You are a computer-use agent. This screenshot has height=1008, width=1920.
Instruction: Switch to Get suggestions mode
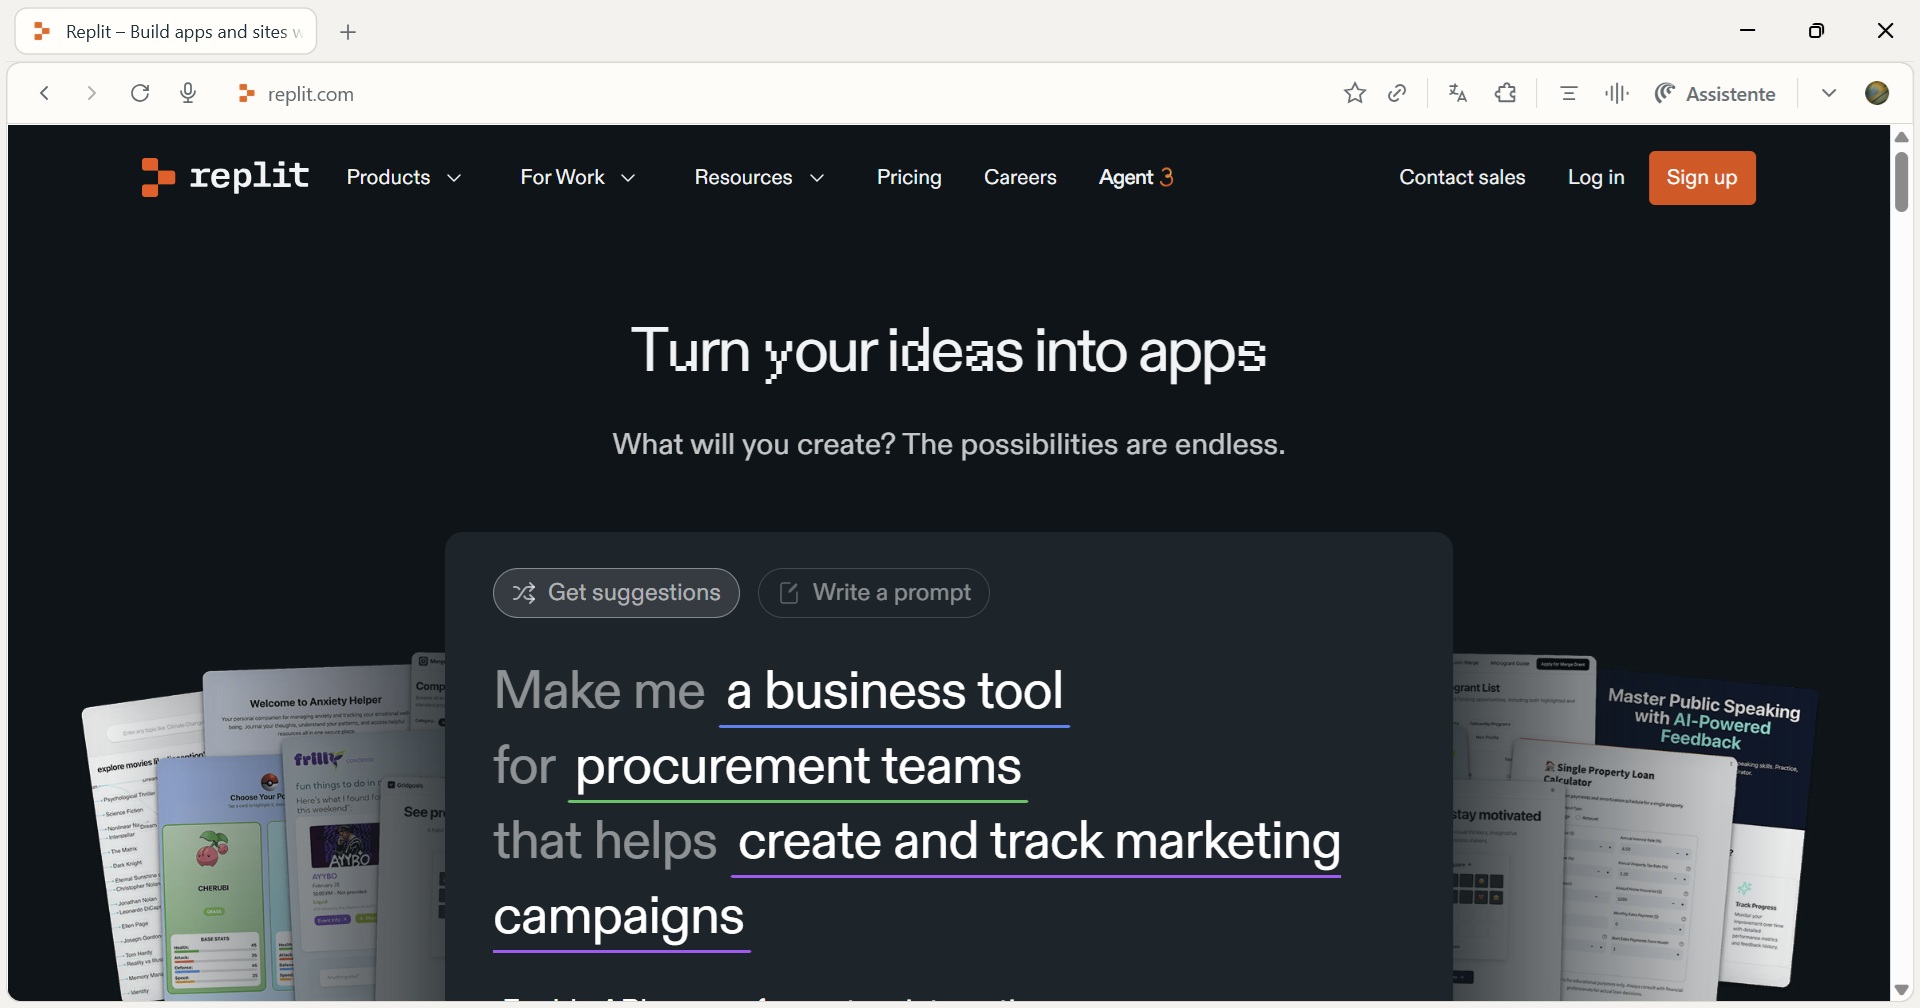click(616, 593)
